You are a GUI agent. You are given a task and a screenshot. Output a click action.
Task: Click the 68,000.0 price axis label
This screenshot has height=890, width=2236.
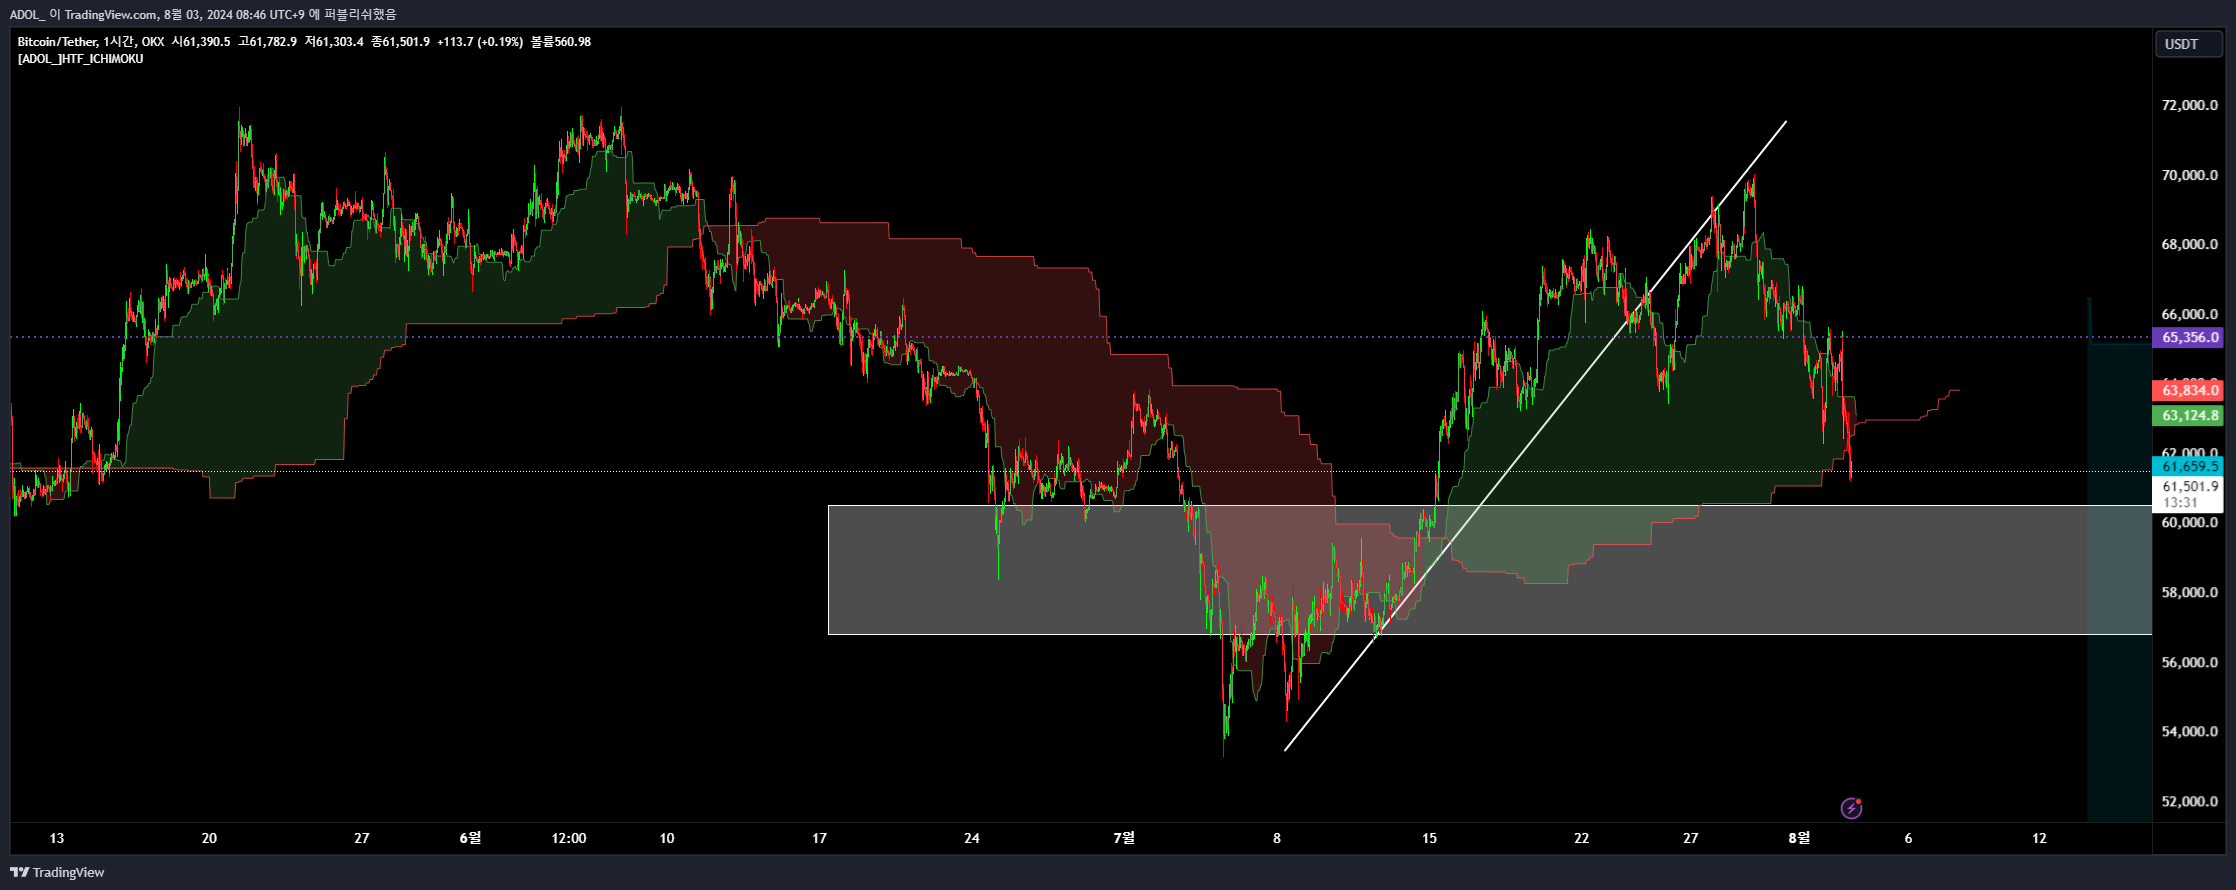click(2189, 244)
